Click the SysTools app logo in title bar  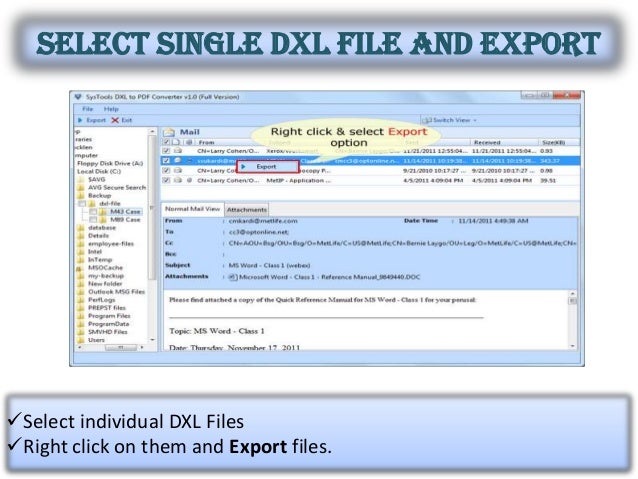click(x=78, y=97)
